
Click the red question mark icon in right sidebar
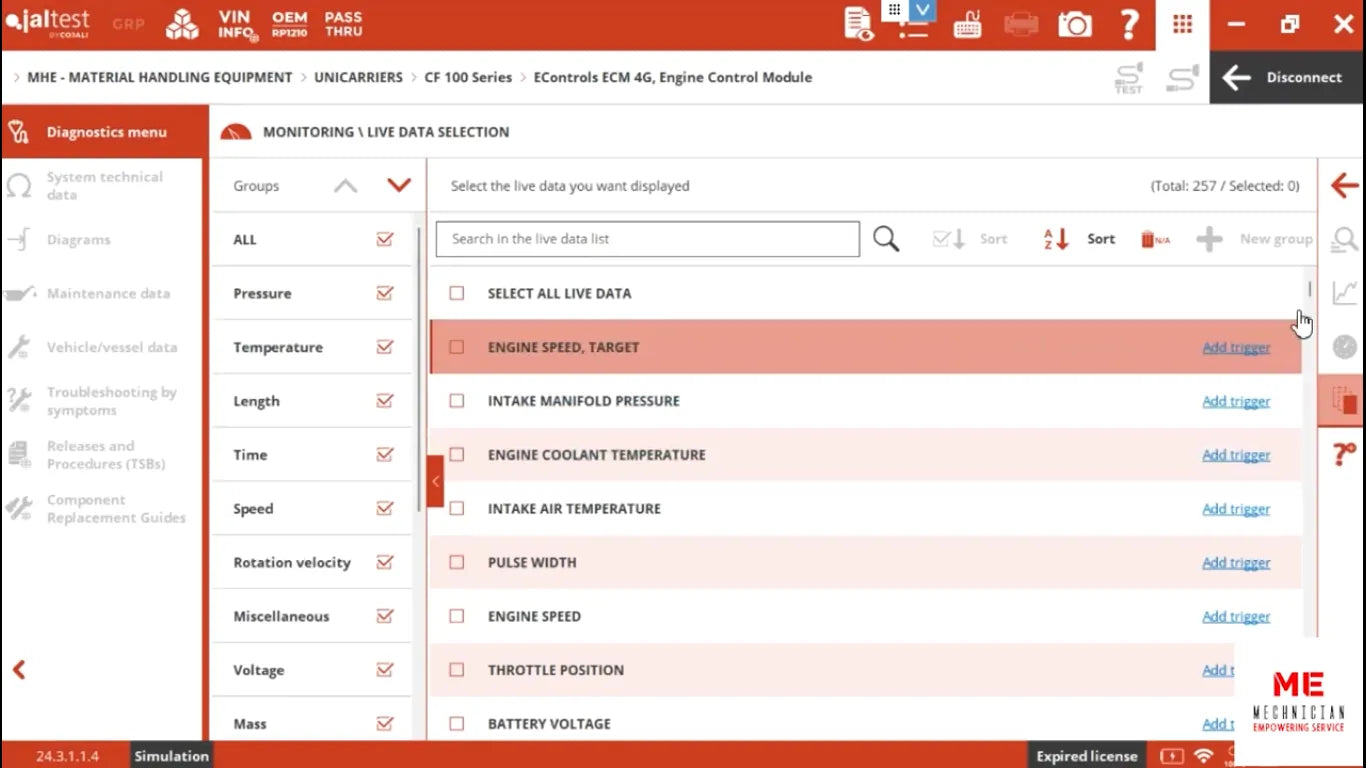1344,454
